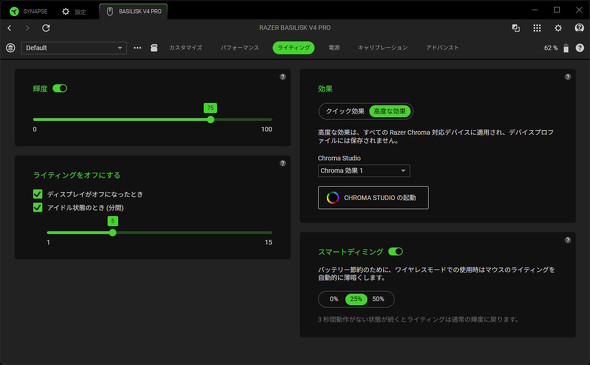The height and width of the screenshot is (365, 590).
Task: Click the battery status icon
Action: click(x=566, y=48)
